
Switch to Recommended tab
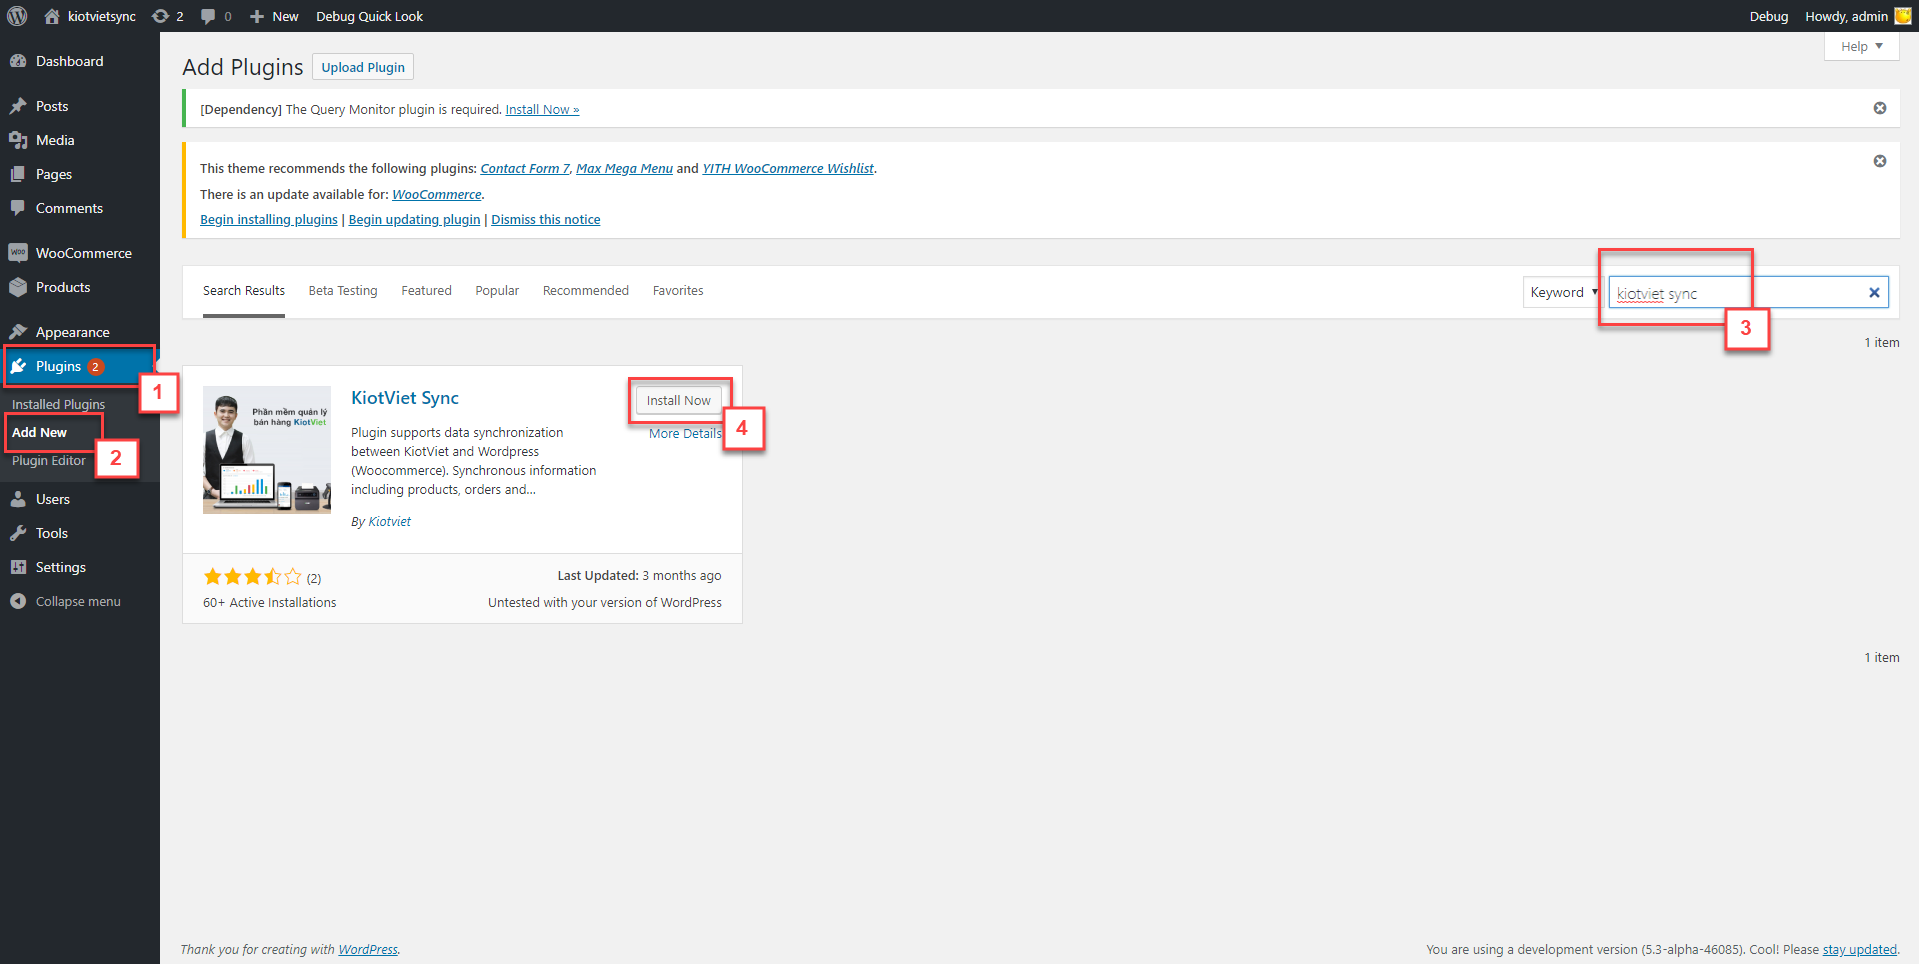coord(586,291)
